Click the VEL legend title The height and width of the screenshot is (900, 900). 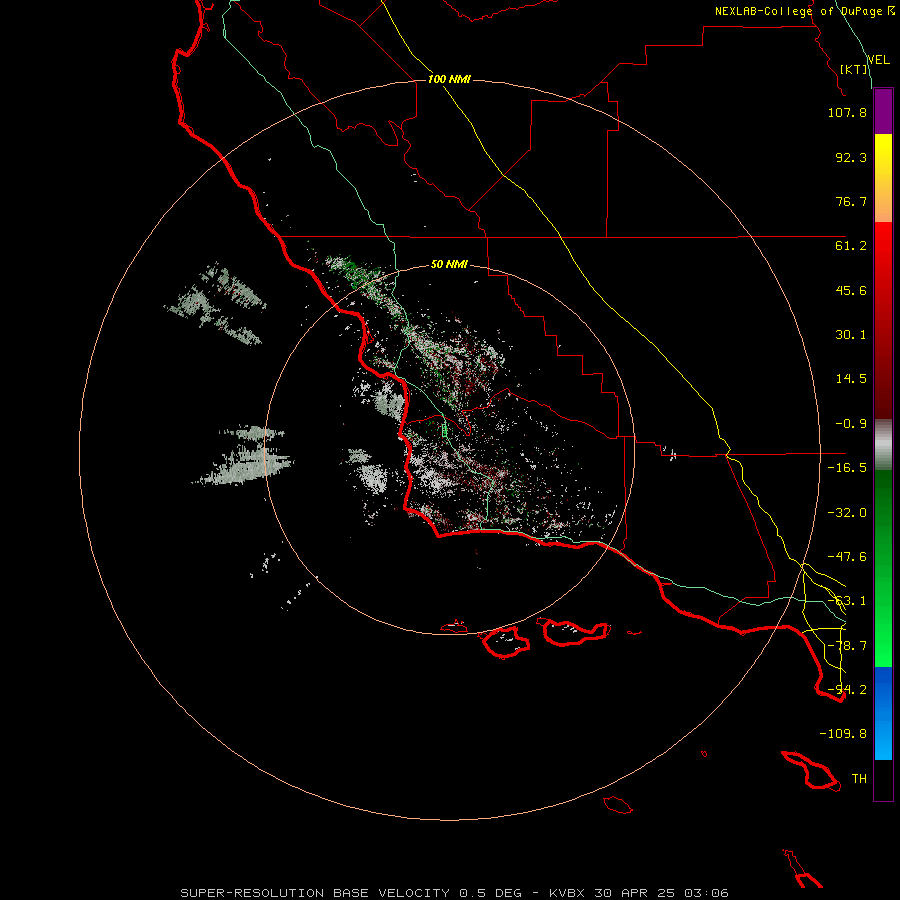878,60
